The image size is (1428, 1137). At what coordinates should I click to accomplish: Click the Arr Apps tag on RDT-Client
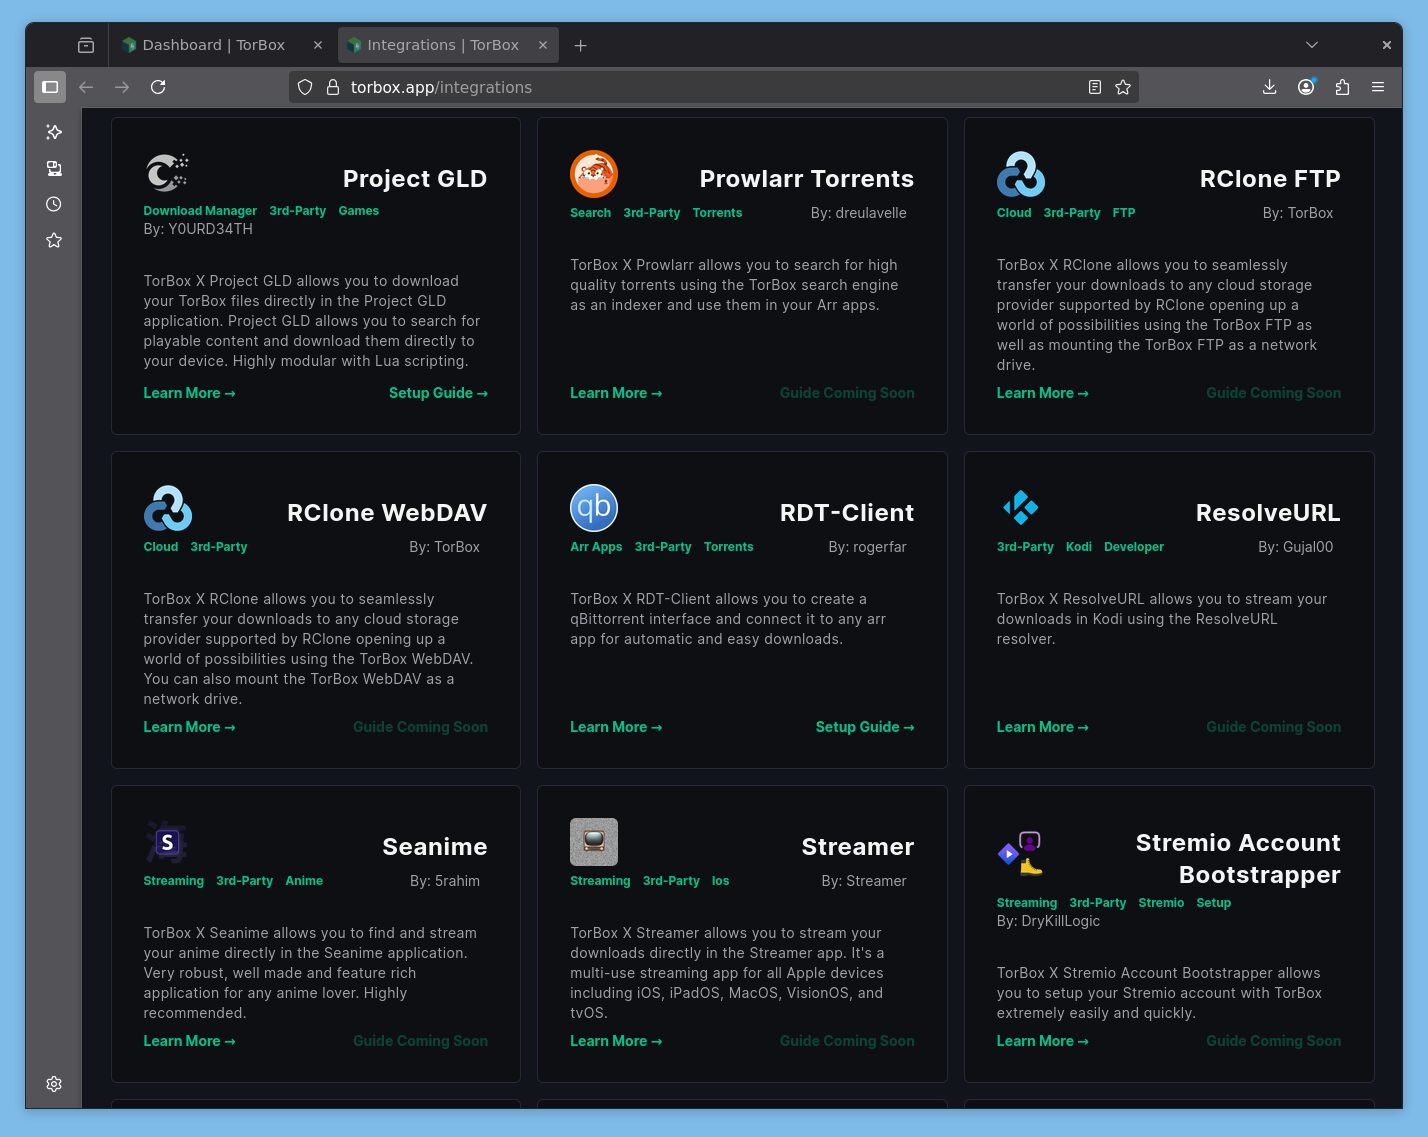(596, 547)
